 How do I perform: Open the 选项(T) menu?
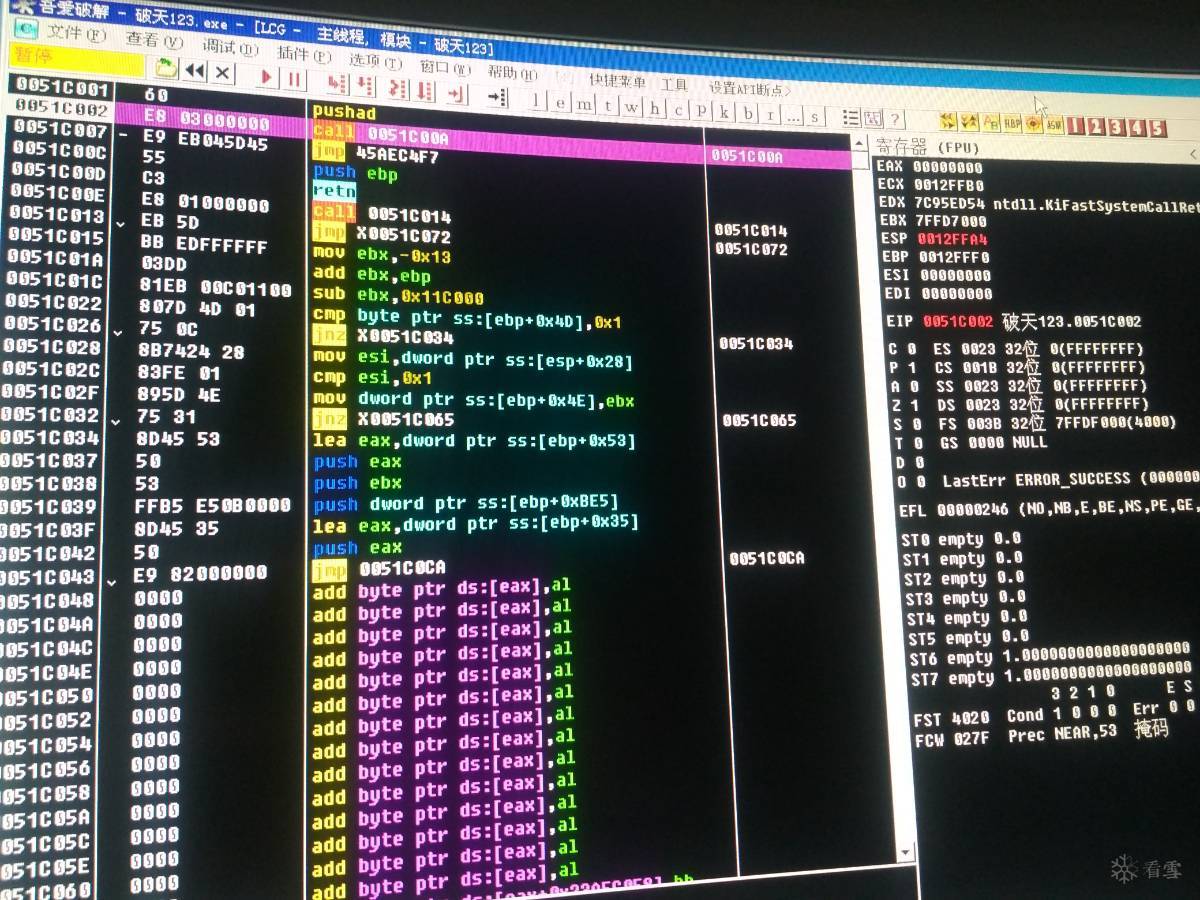375,61
